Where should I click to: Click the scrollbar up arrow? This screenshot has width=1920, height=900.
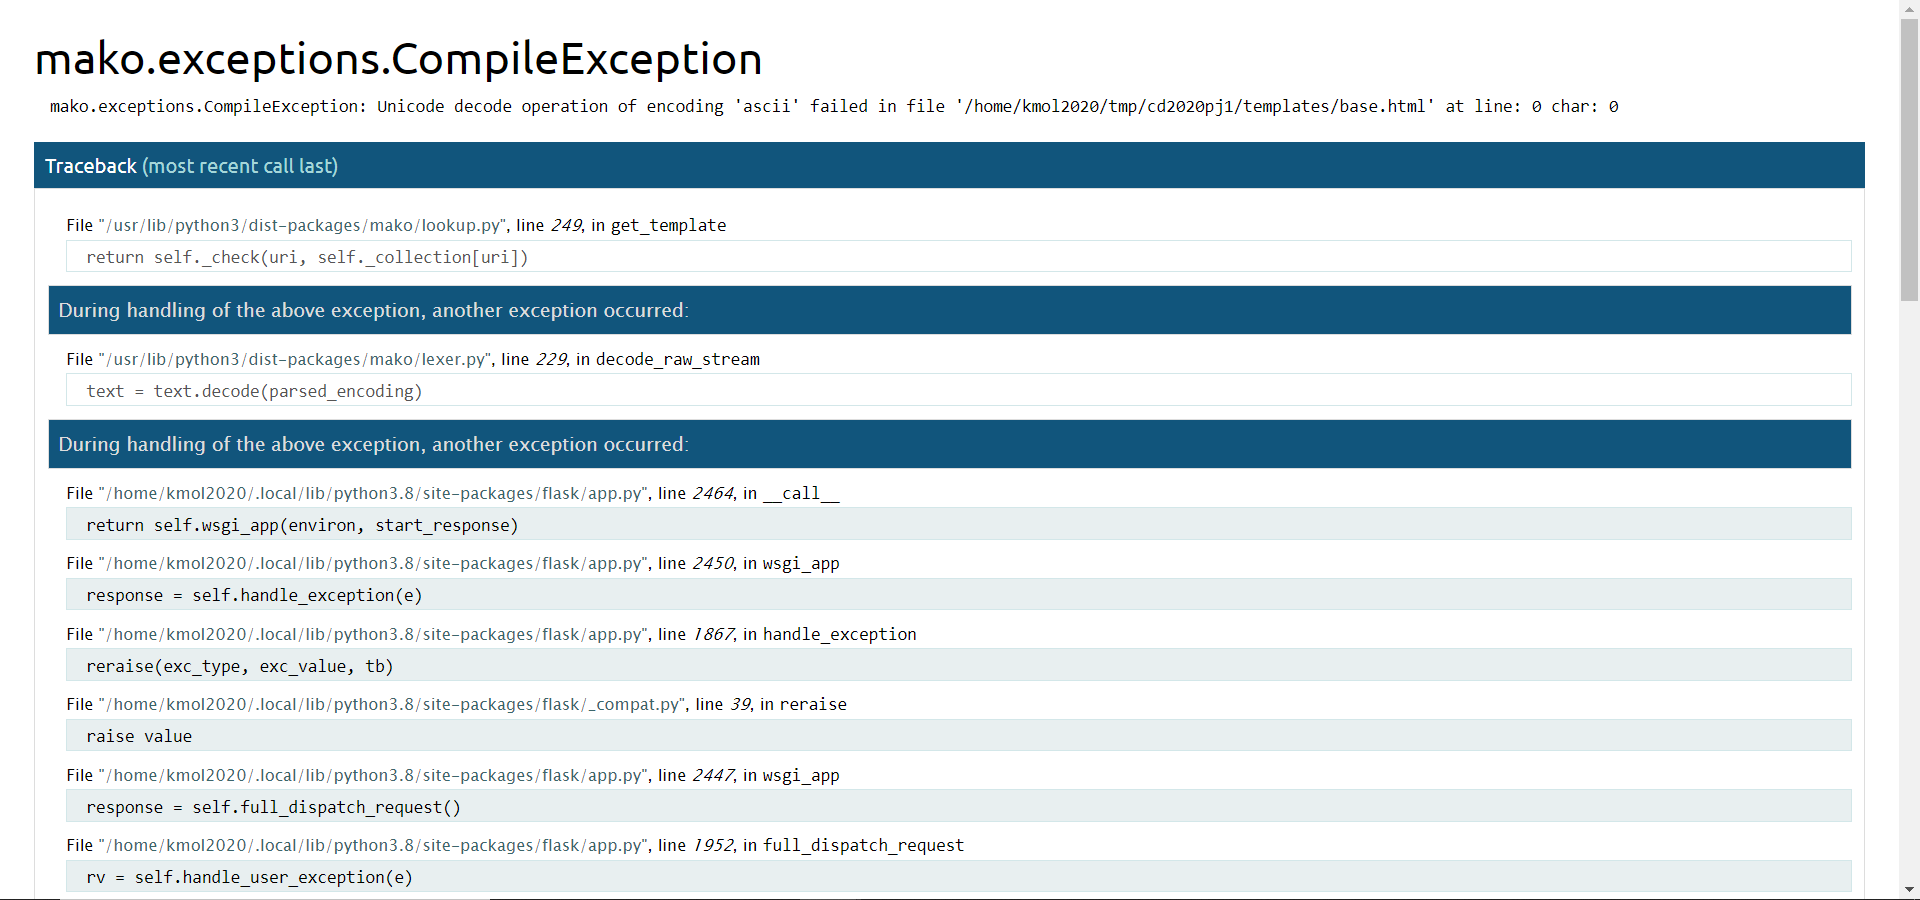click(1909, 9)
